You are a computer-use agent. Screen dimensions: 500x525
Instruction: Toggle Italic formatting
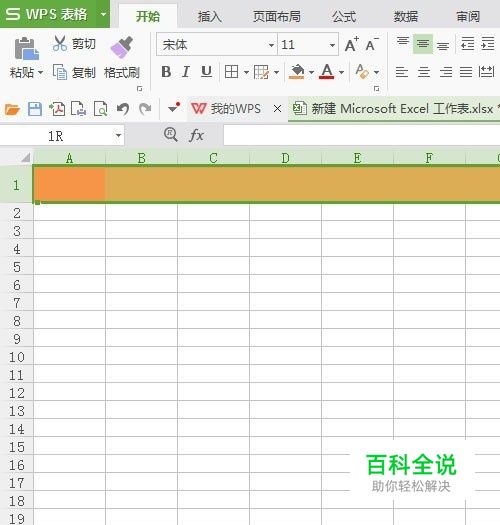[x=186, y=72]
